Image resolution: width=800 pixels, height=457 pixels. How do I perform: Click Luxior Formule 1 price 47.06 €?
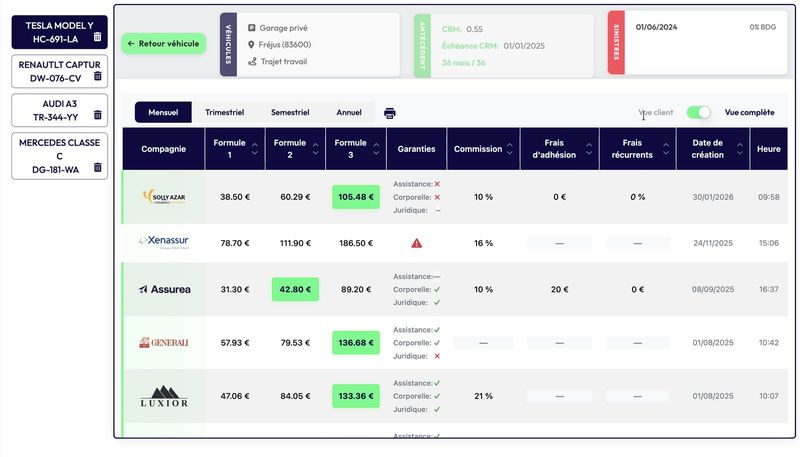(235, 396)
